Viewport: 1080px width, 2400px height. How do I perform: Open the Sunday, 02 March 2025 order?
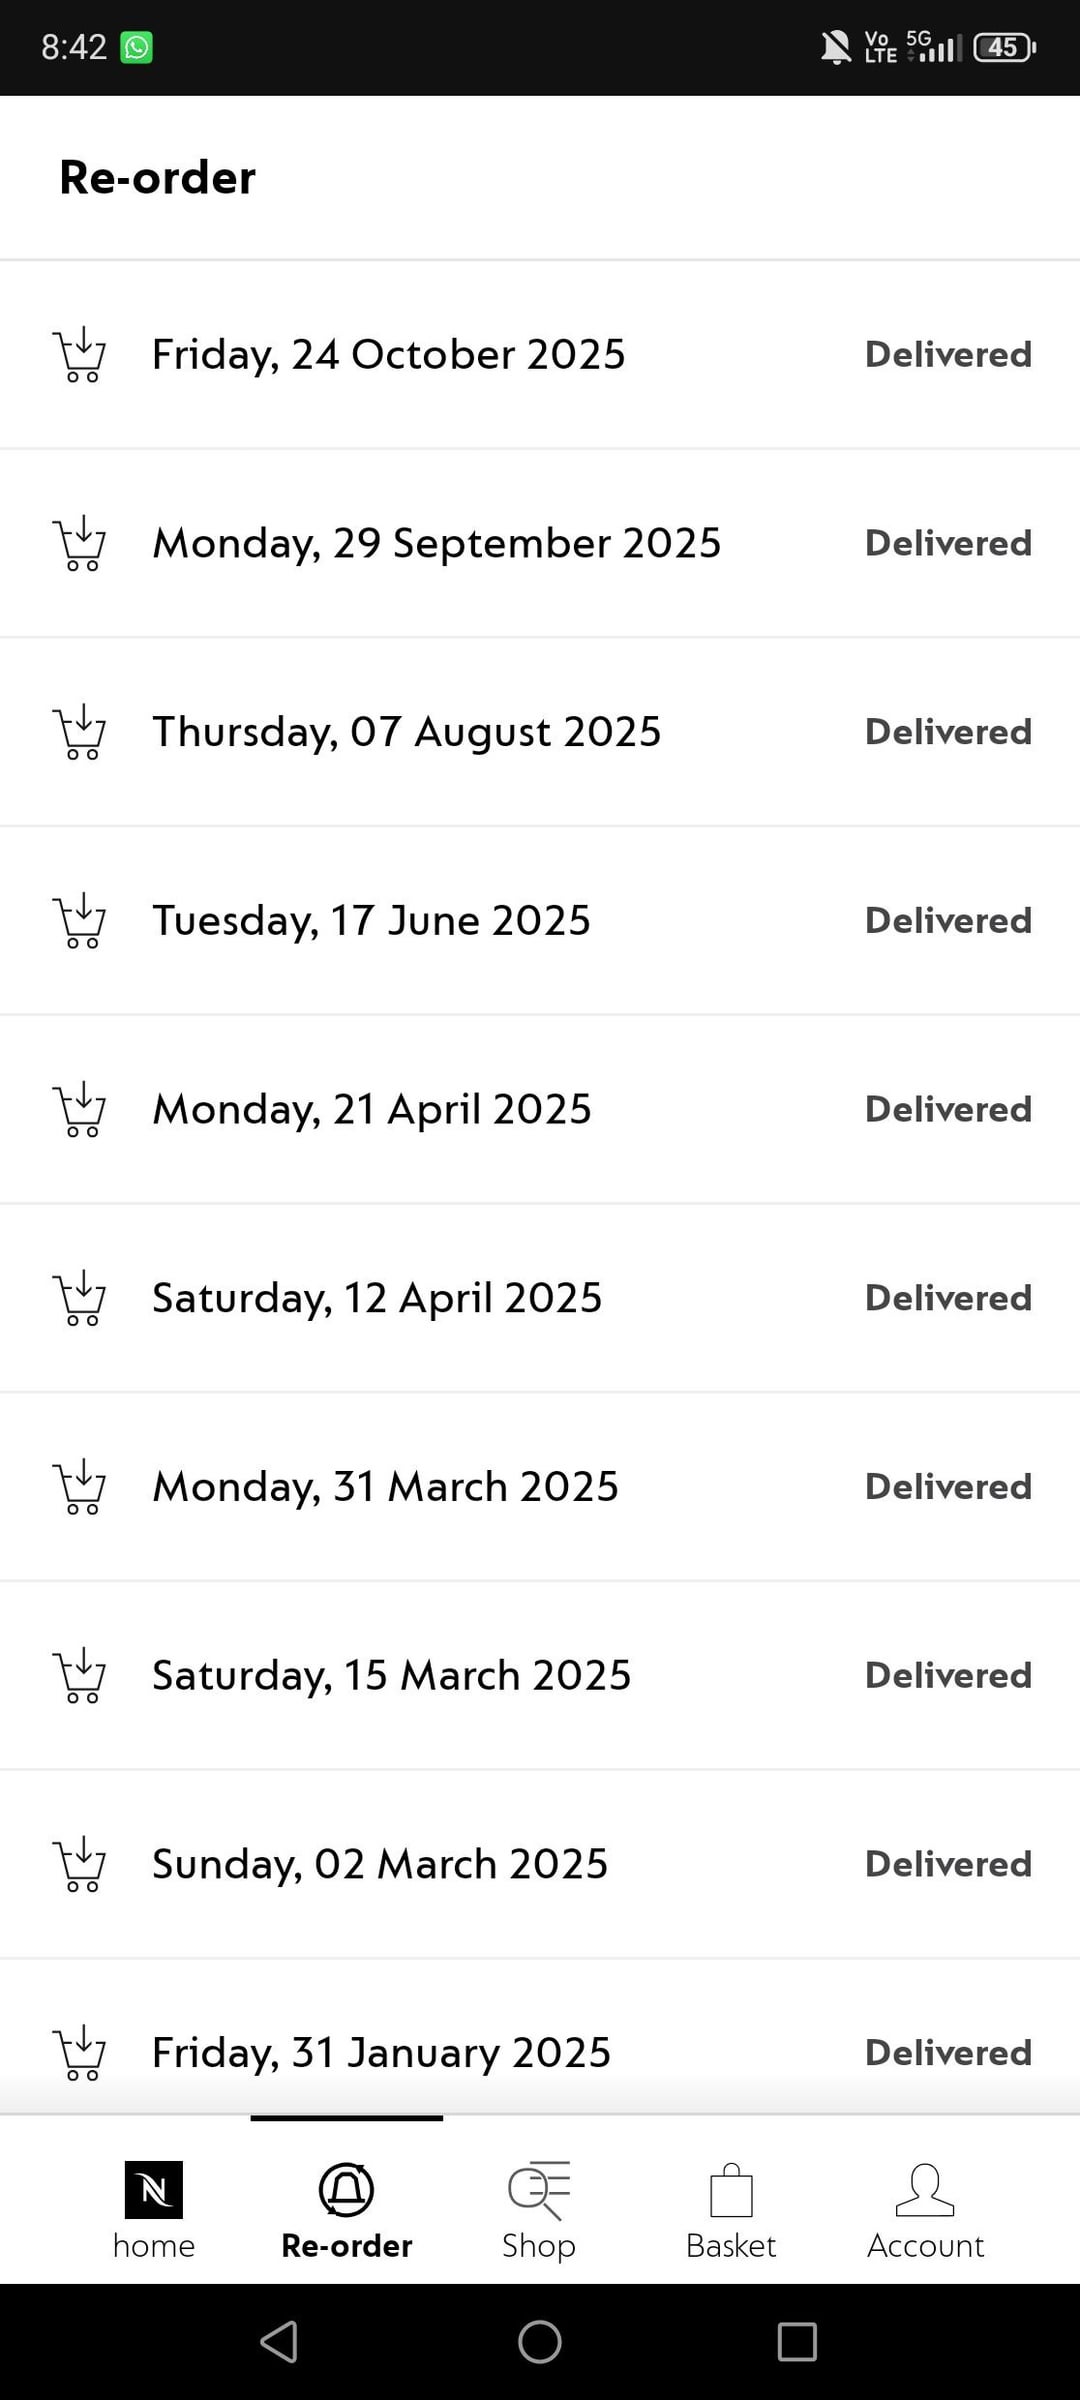pyautogui.click(x=380, y=1864)
